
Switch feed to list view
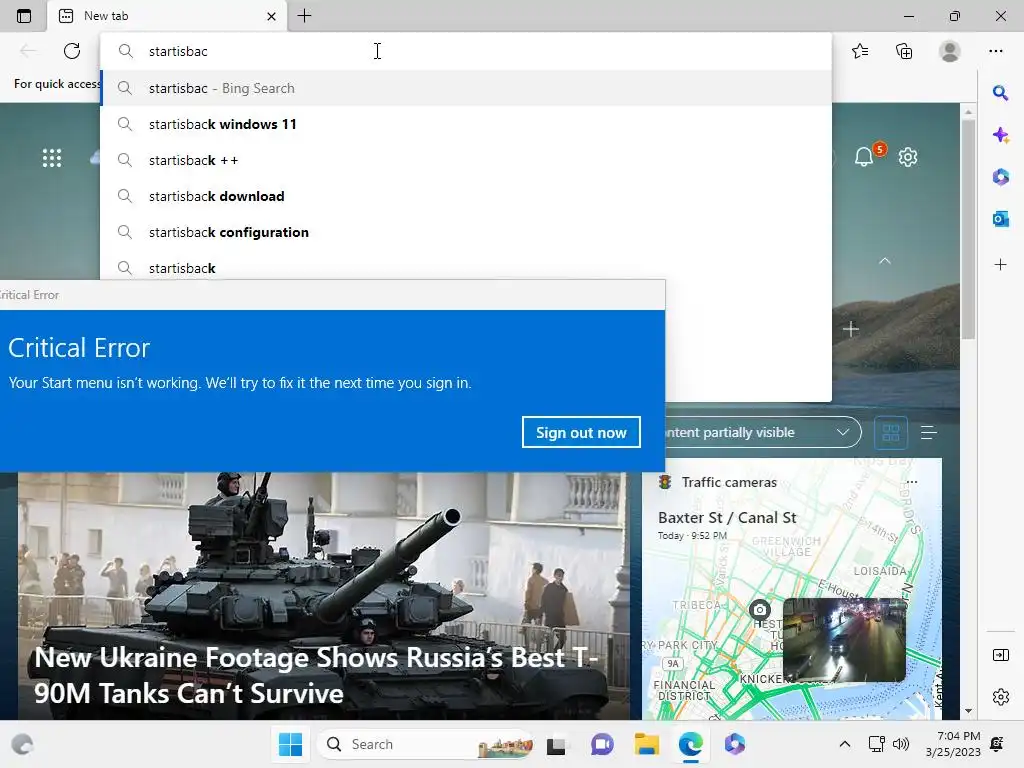[x=929, y=432]
